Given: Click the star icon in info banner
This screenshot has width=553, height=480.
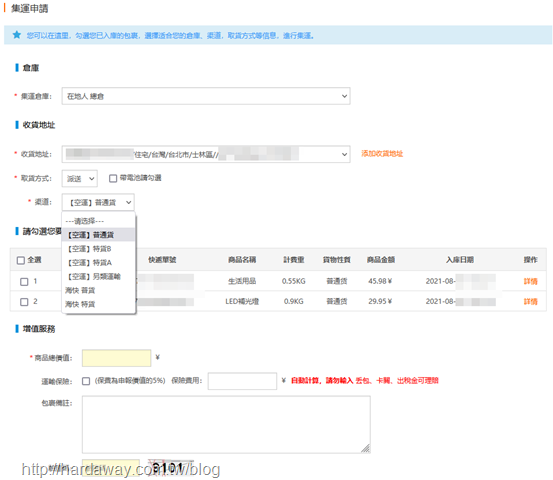Looking at the screenshot, I should pyautogui.click(x=17, y=35).
